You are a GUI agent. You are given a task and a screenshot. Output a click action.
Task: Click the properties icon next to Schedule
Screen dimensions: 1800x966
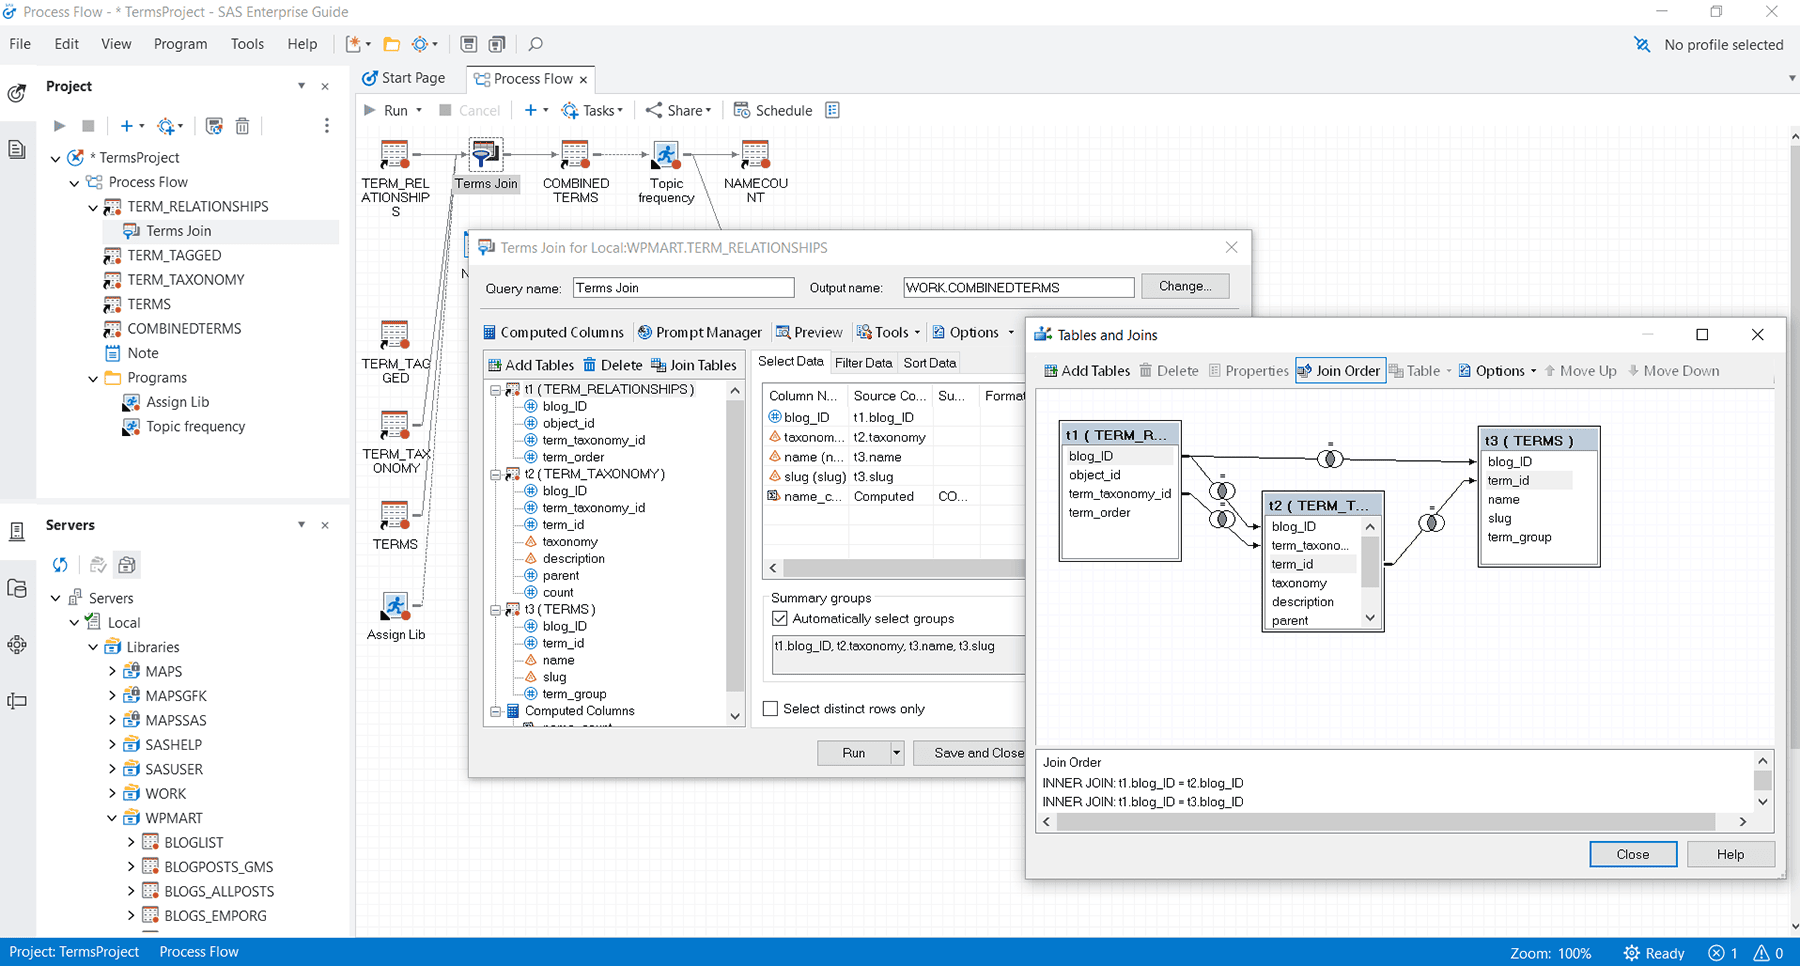[832, 111]
